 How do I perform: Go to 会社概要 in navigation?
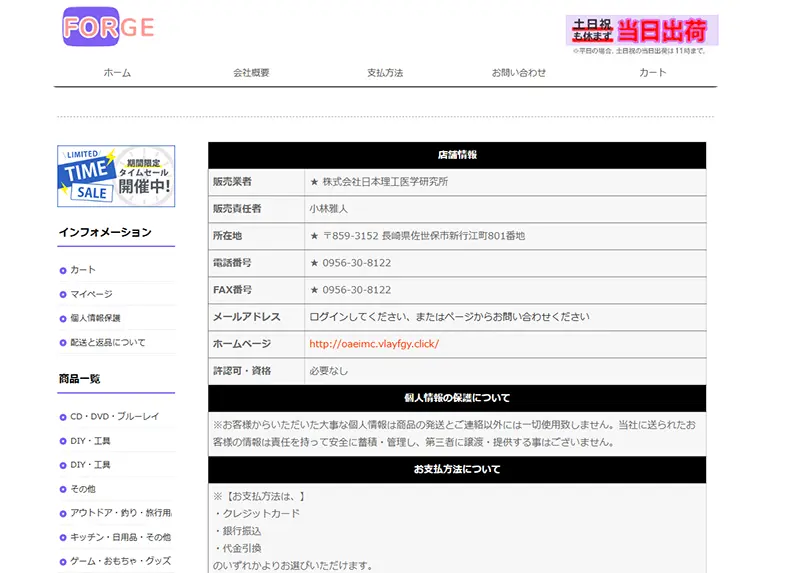[251, 73]
